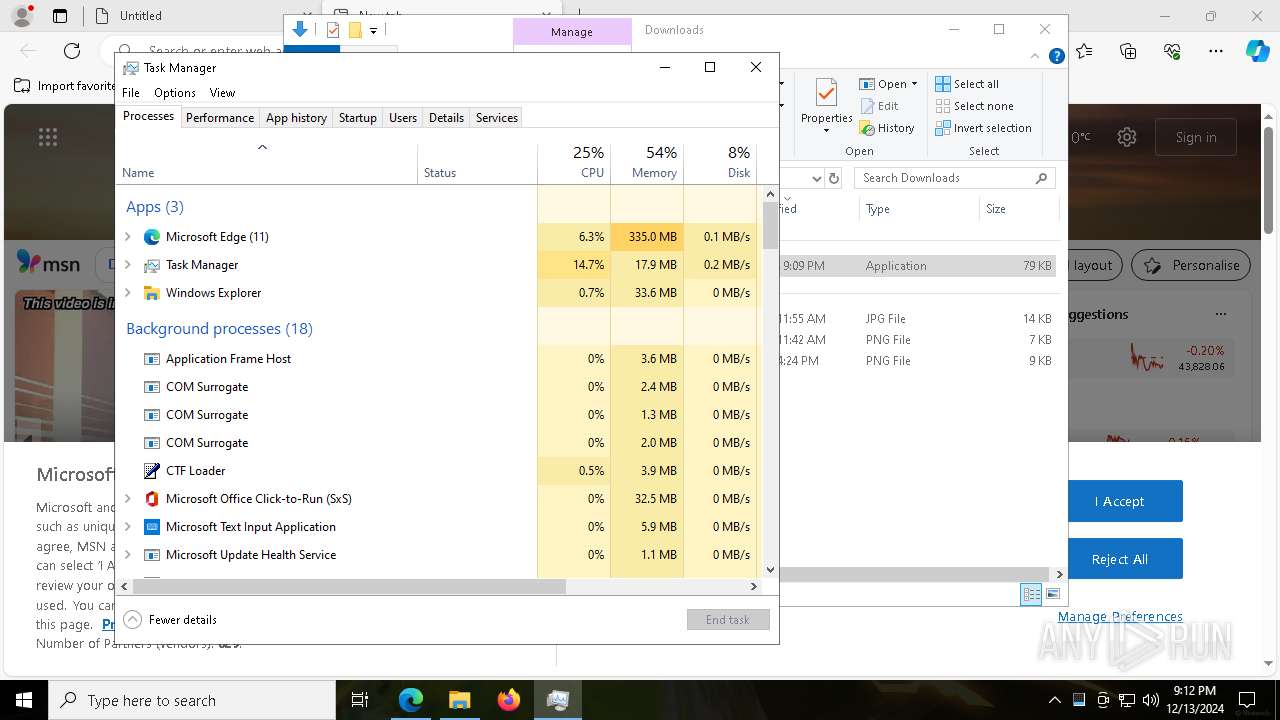
Task: Open Edge page settings gear
Action: pyautogui.click(x=1127, y=137)
